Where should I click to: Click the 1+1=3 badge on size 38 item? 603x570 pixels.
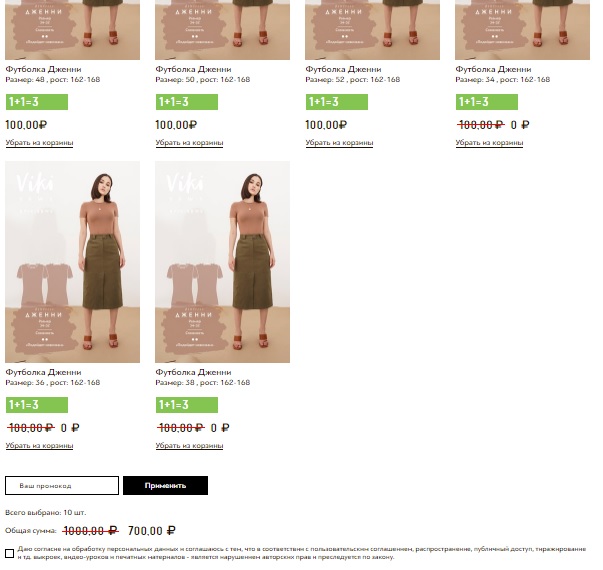(187, 405)
